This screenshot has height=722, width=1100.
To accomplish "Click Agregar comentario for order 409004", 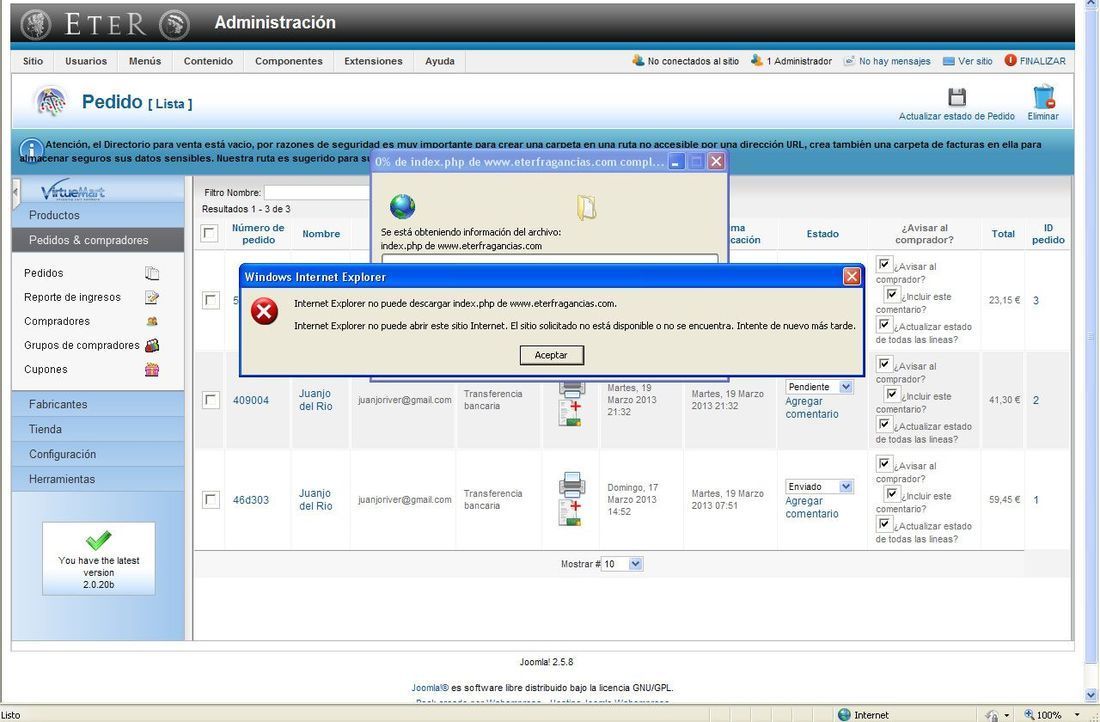I will [812, 408].
